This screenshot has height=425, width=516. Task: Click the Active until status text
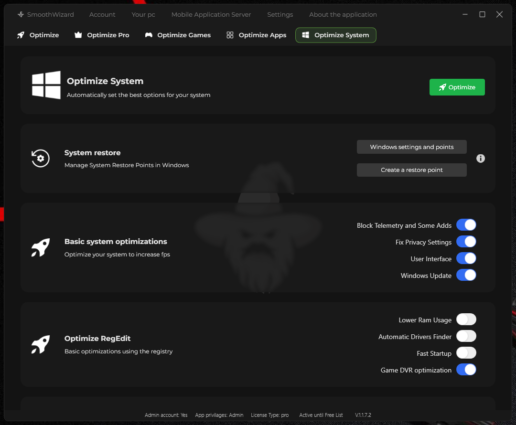tap(321, 415)
